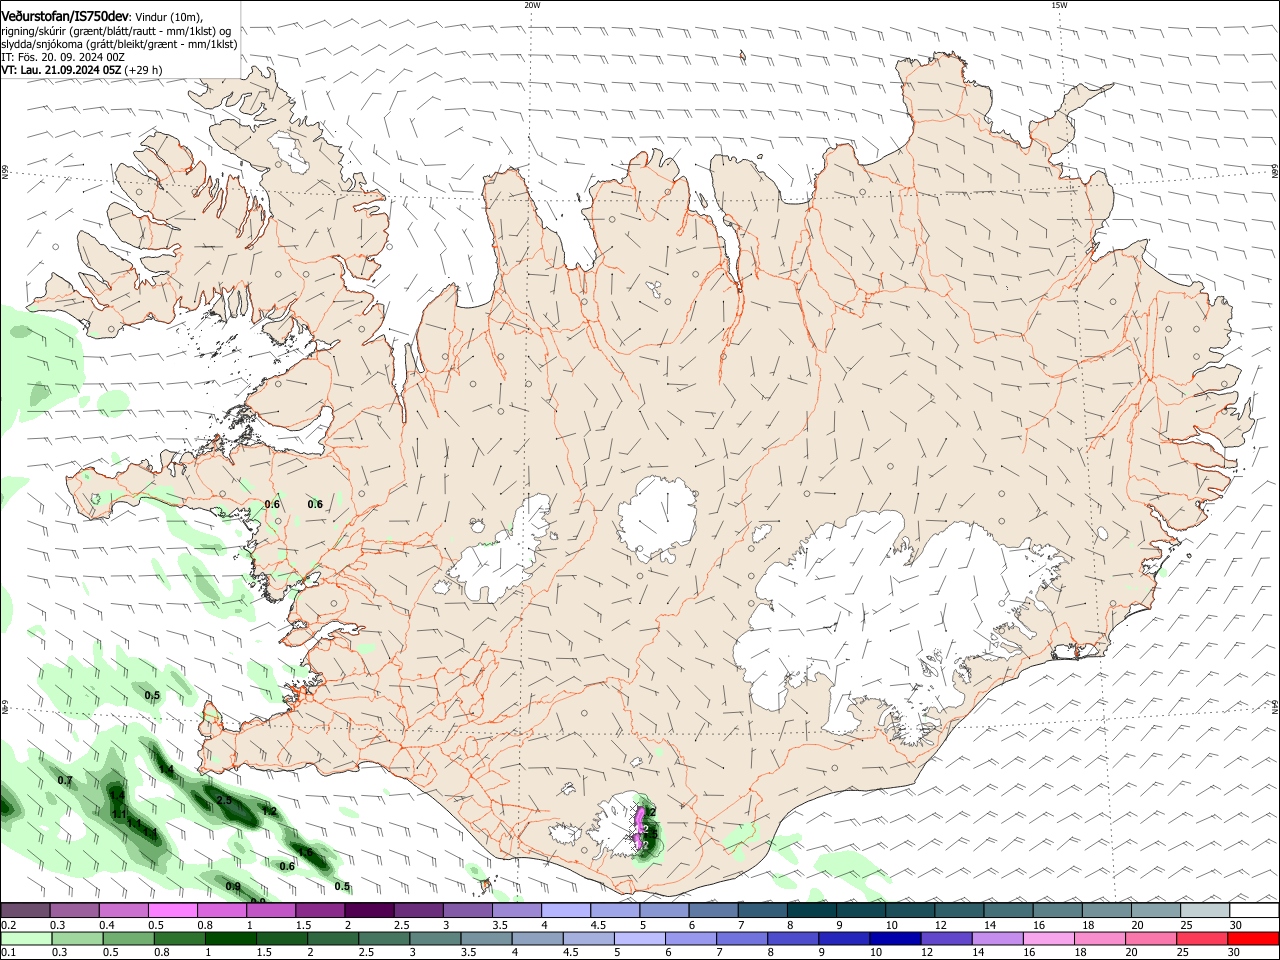The image size is (1280, 960).
Task: Click the 0.2 label in the upper legend row
Action: point(8,925)
